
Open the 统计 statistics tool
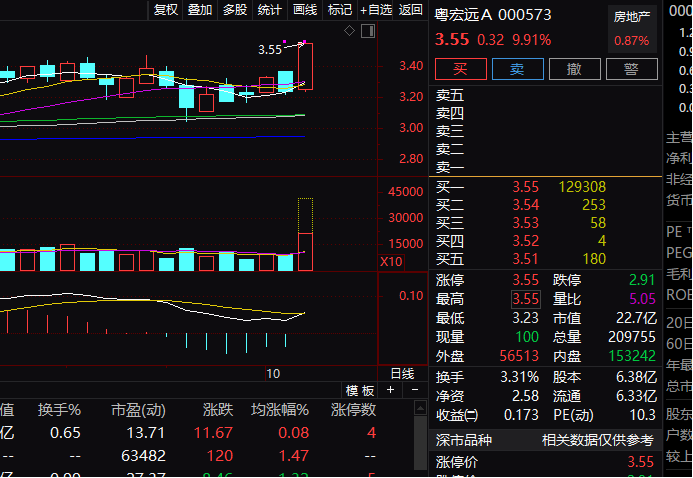coord(270,10)
